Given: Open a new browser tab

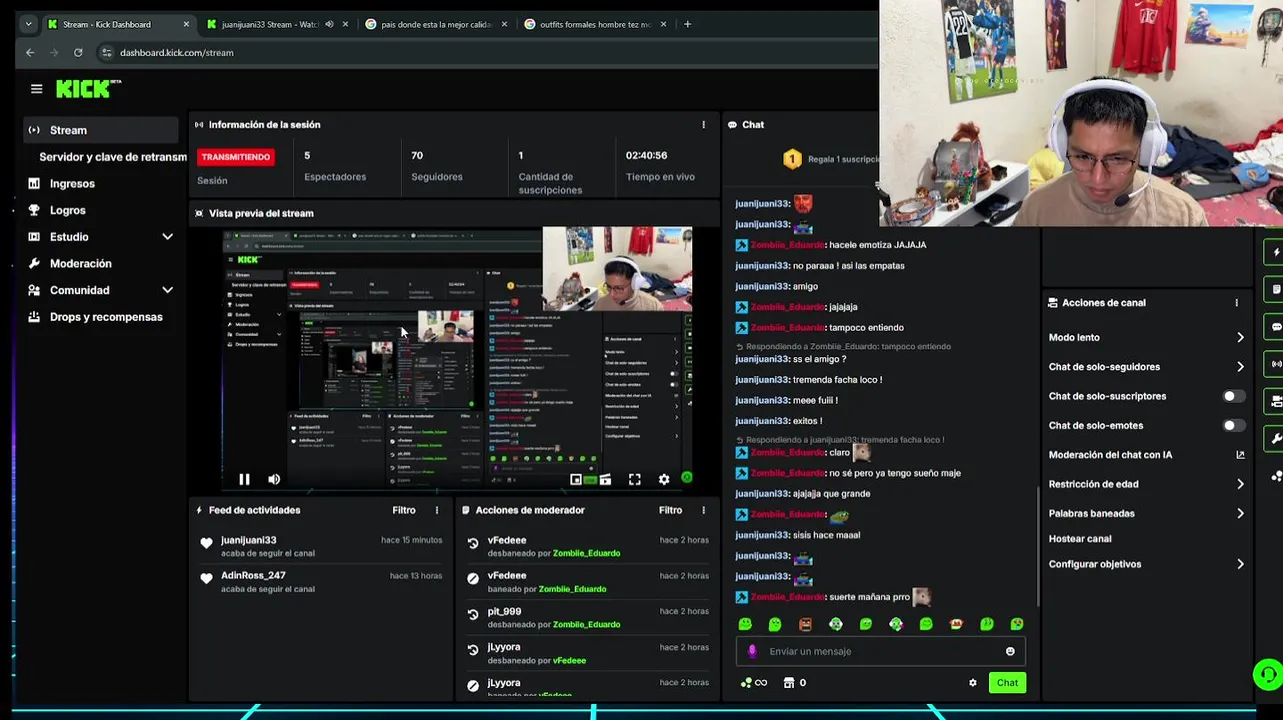Looking at the screenshot, I should [687, 24].
